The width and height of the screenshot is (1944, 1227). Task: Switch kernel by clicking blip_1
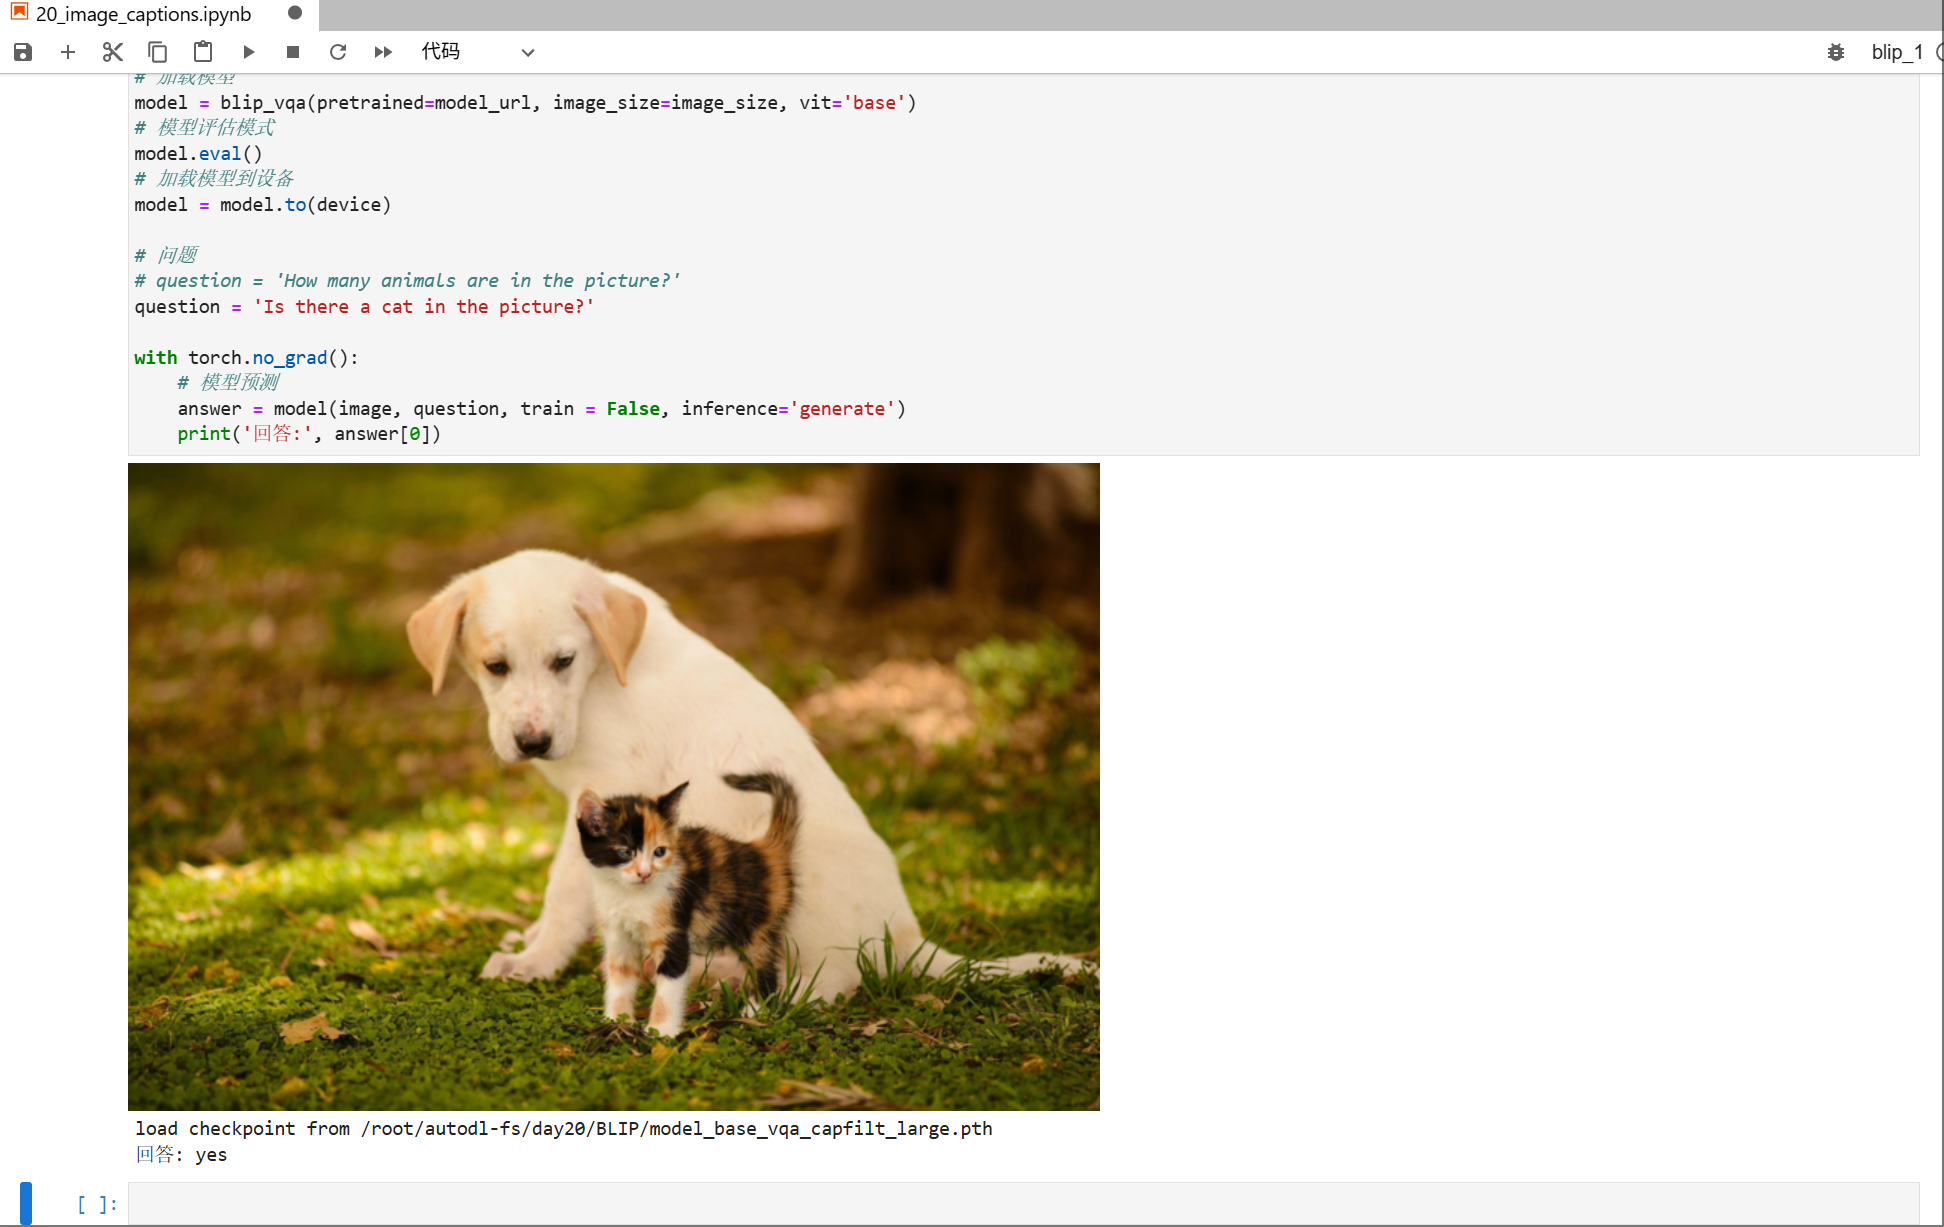pyautogui.click(x=1896, y=52)
